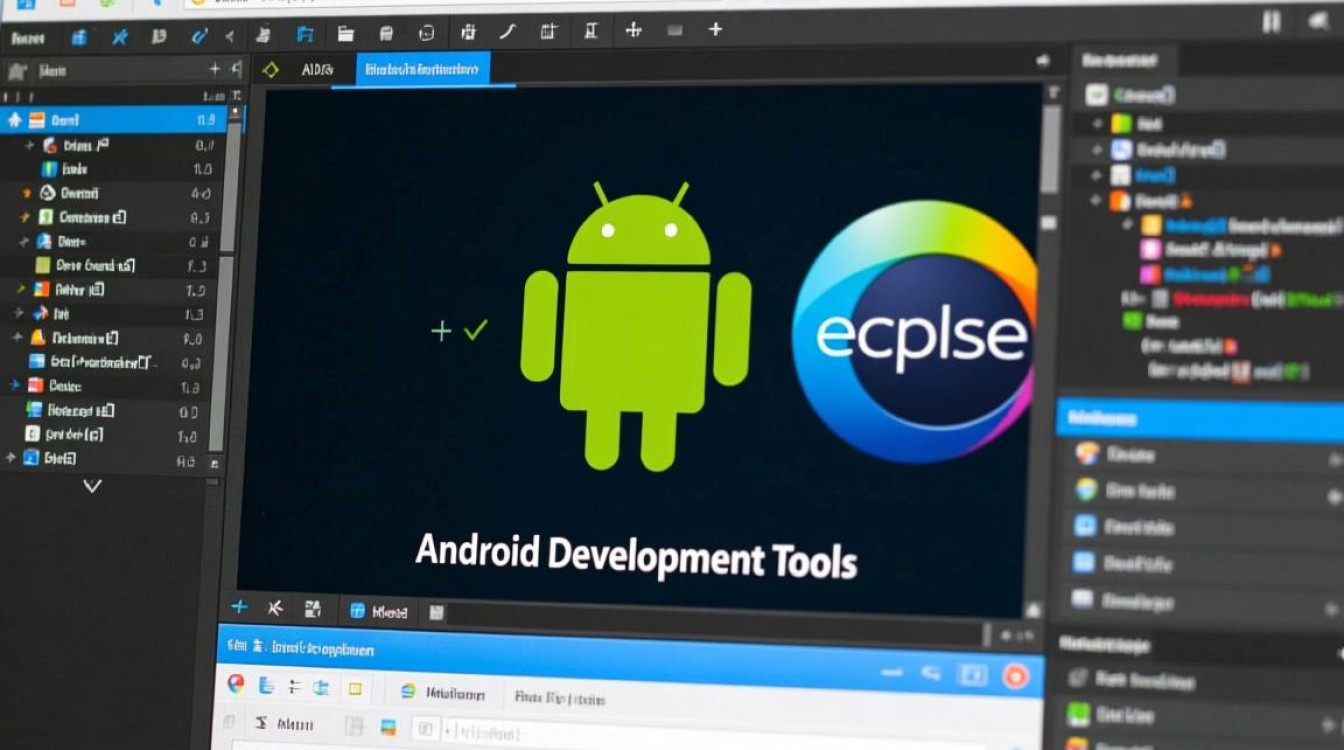
Task: Open the text formatting icon near the toolbar end
Action: (x=591, y=31)
